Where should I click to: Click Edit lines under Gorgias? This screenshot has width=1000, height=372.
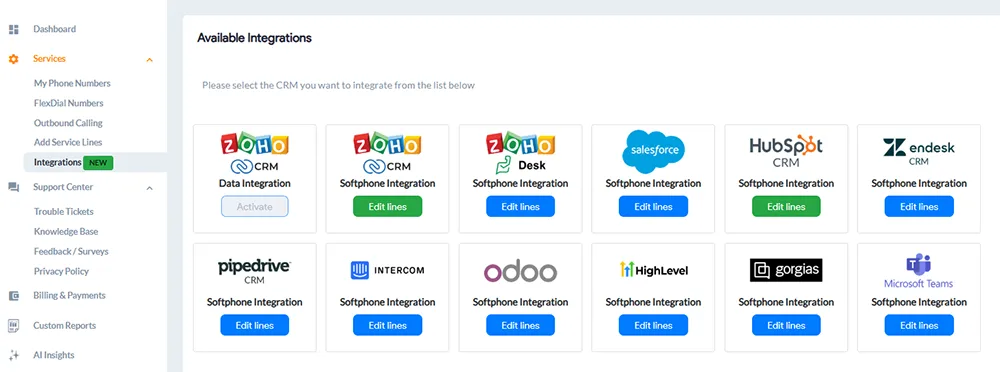pos(786,325)
